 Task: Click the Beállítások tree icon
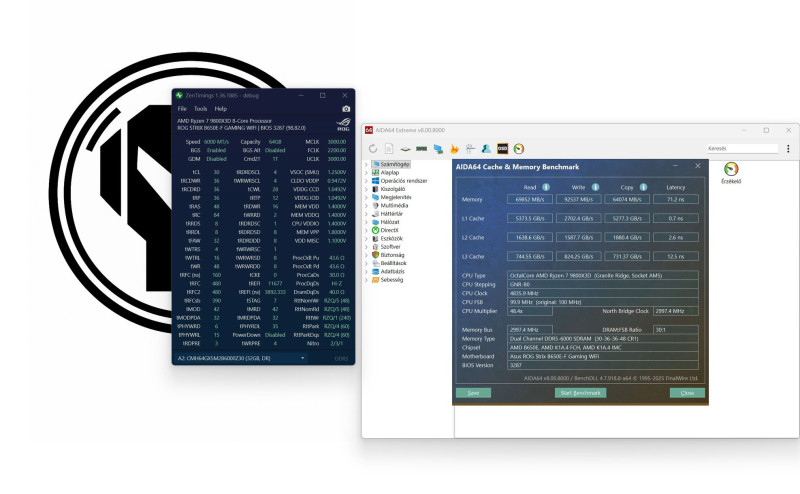376,263
